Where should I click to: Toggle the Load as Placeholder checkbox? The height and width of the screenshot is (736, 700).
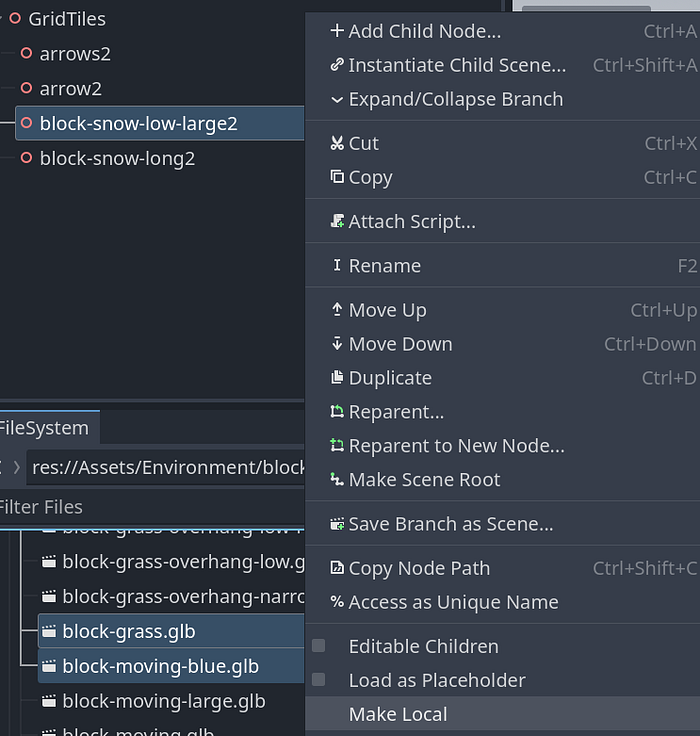[x=318, y=680]
